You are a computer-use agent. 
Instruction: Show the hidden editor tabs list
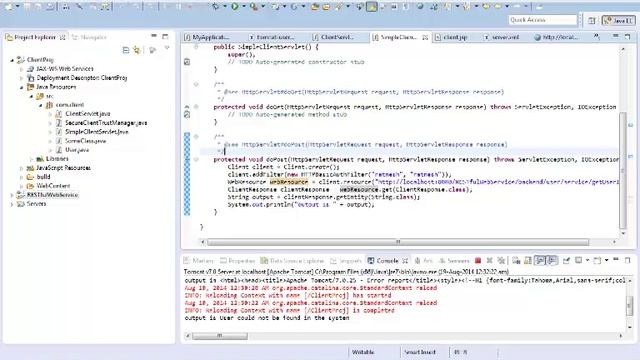point(597,37)
